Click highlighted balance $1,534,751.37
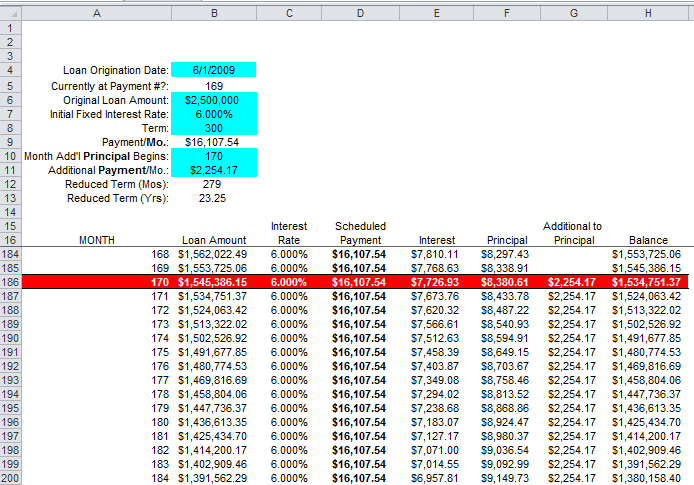 646,282
